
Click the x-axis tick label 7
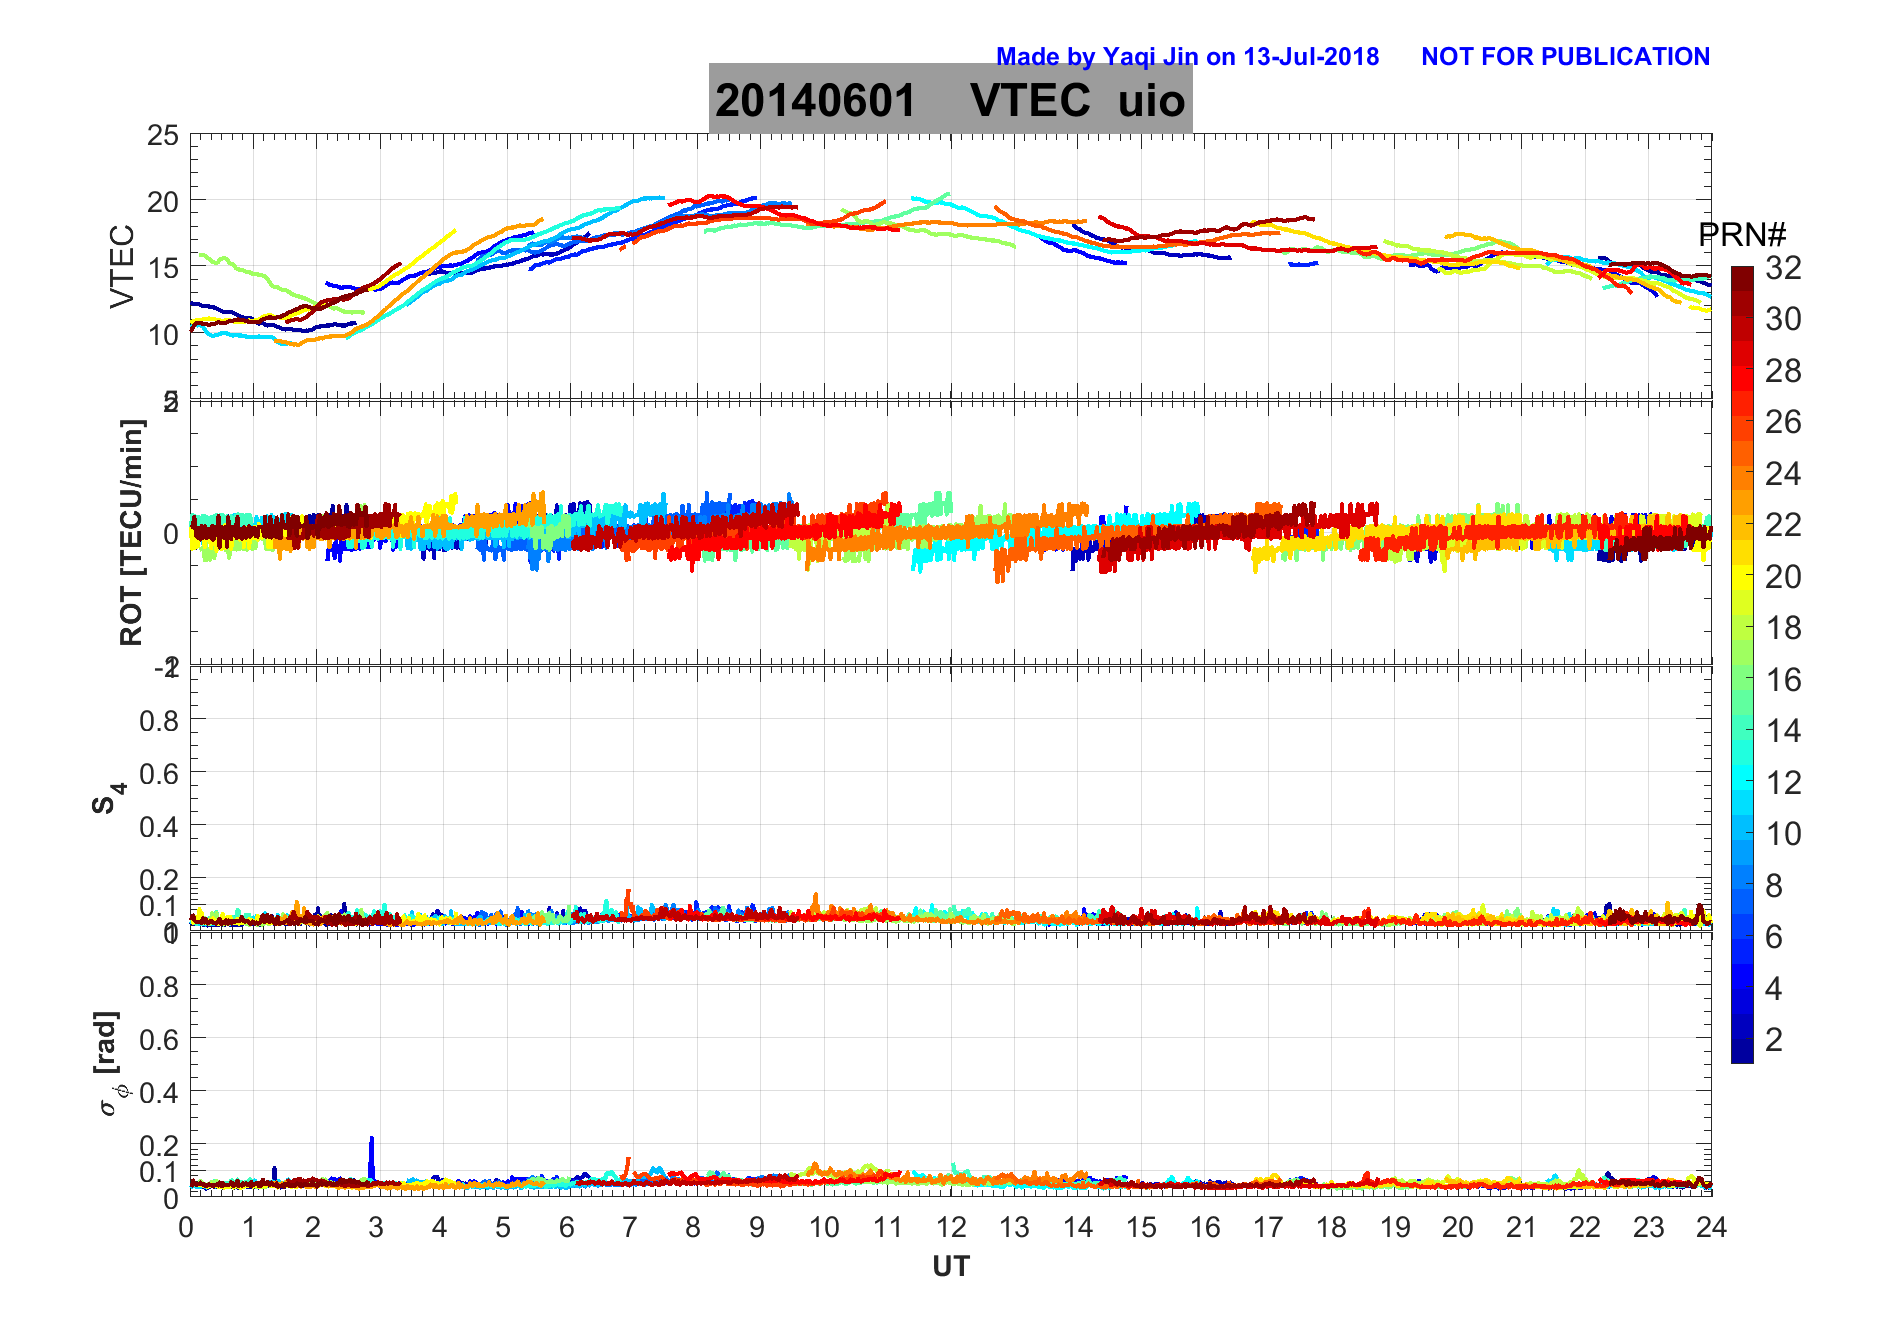pyautogui.click(x=630, y=1227)
